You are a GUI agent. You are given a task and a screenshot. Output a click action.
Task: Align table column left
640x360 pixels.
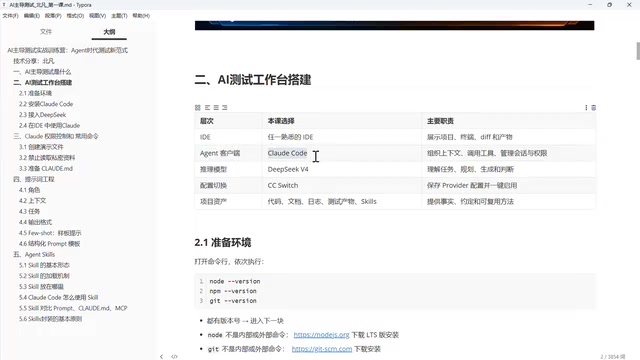click(x=207, y=108)
